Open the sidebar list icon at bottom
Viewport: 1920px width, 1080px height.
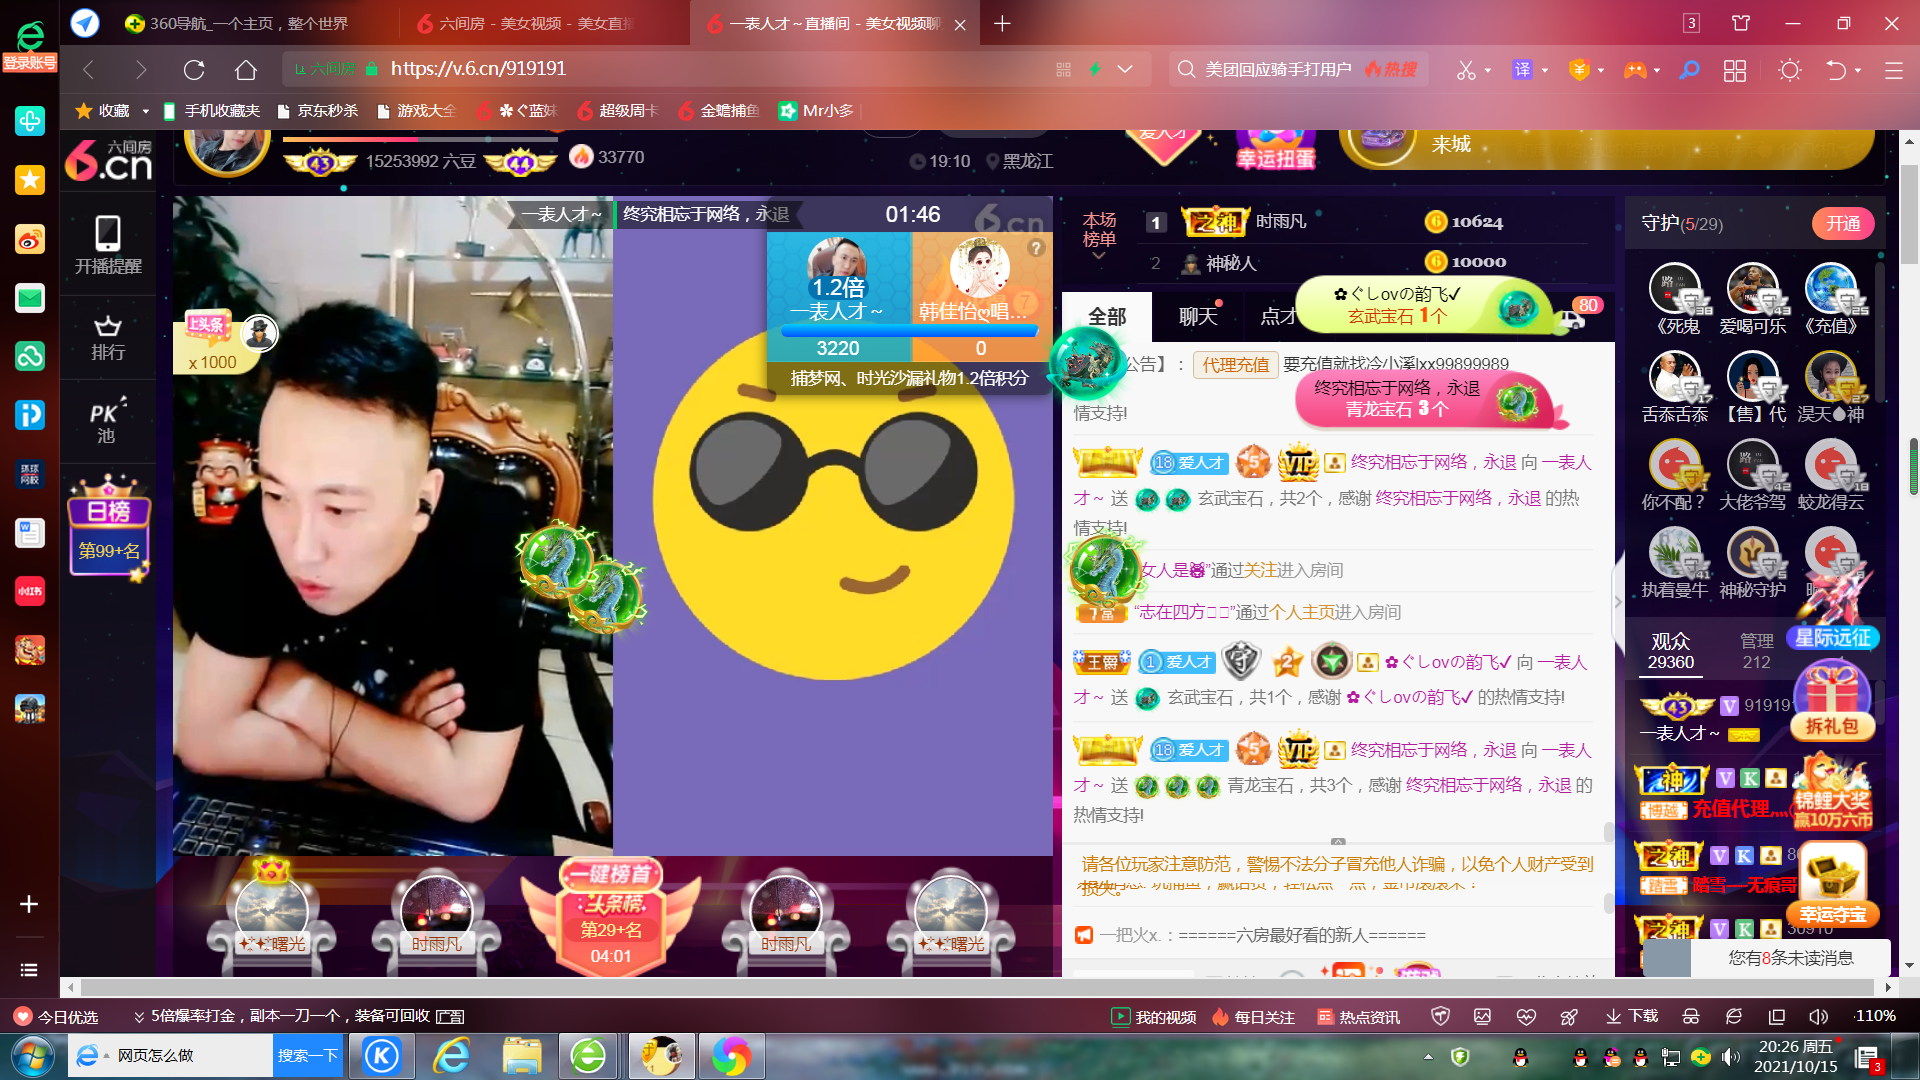pyautogui.click(x=29, y=970)
